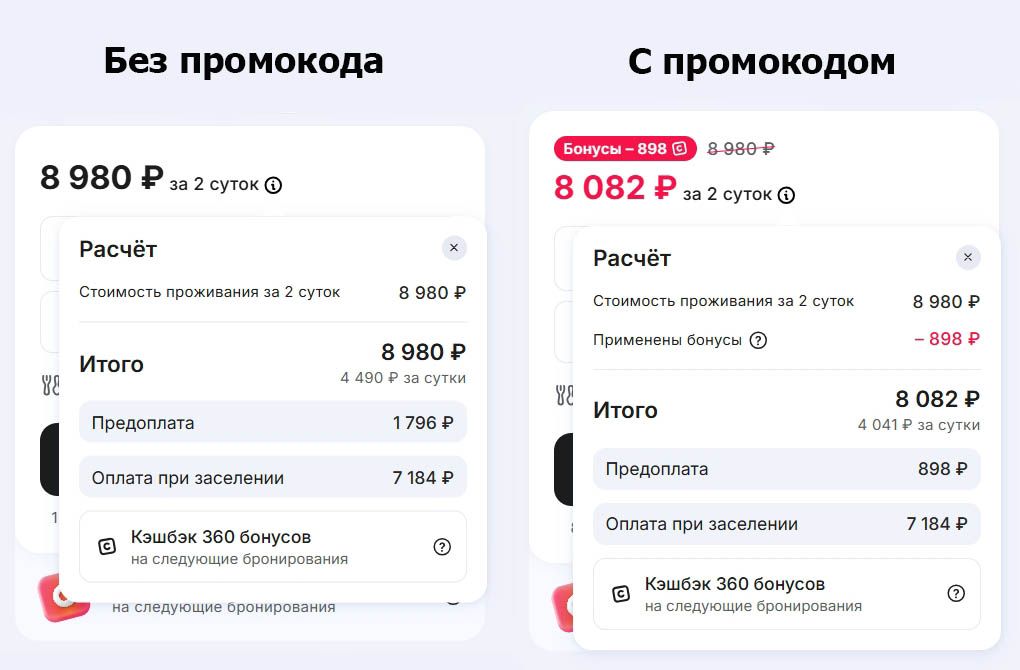Click info icon beside red 8 082 ₽ price
This screenshot has height=670, width=1020.
coord(787,195)
